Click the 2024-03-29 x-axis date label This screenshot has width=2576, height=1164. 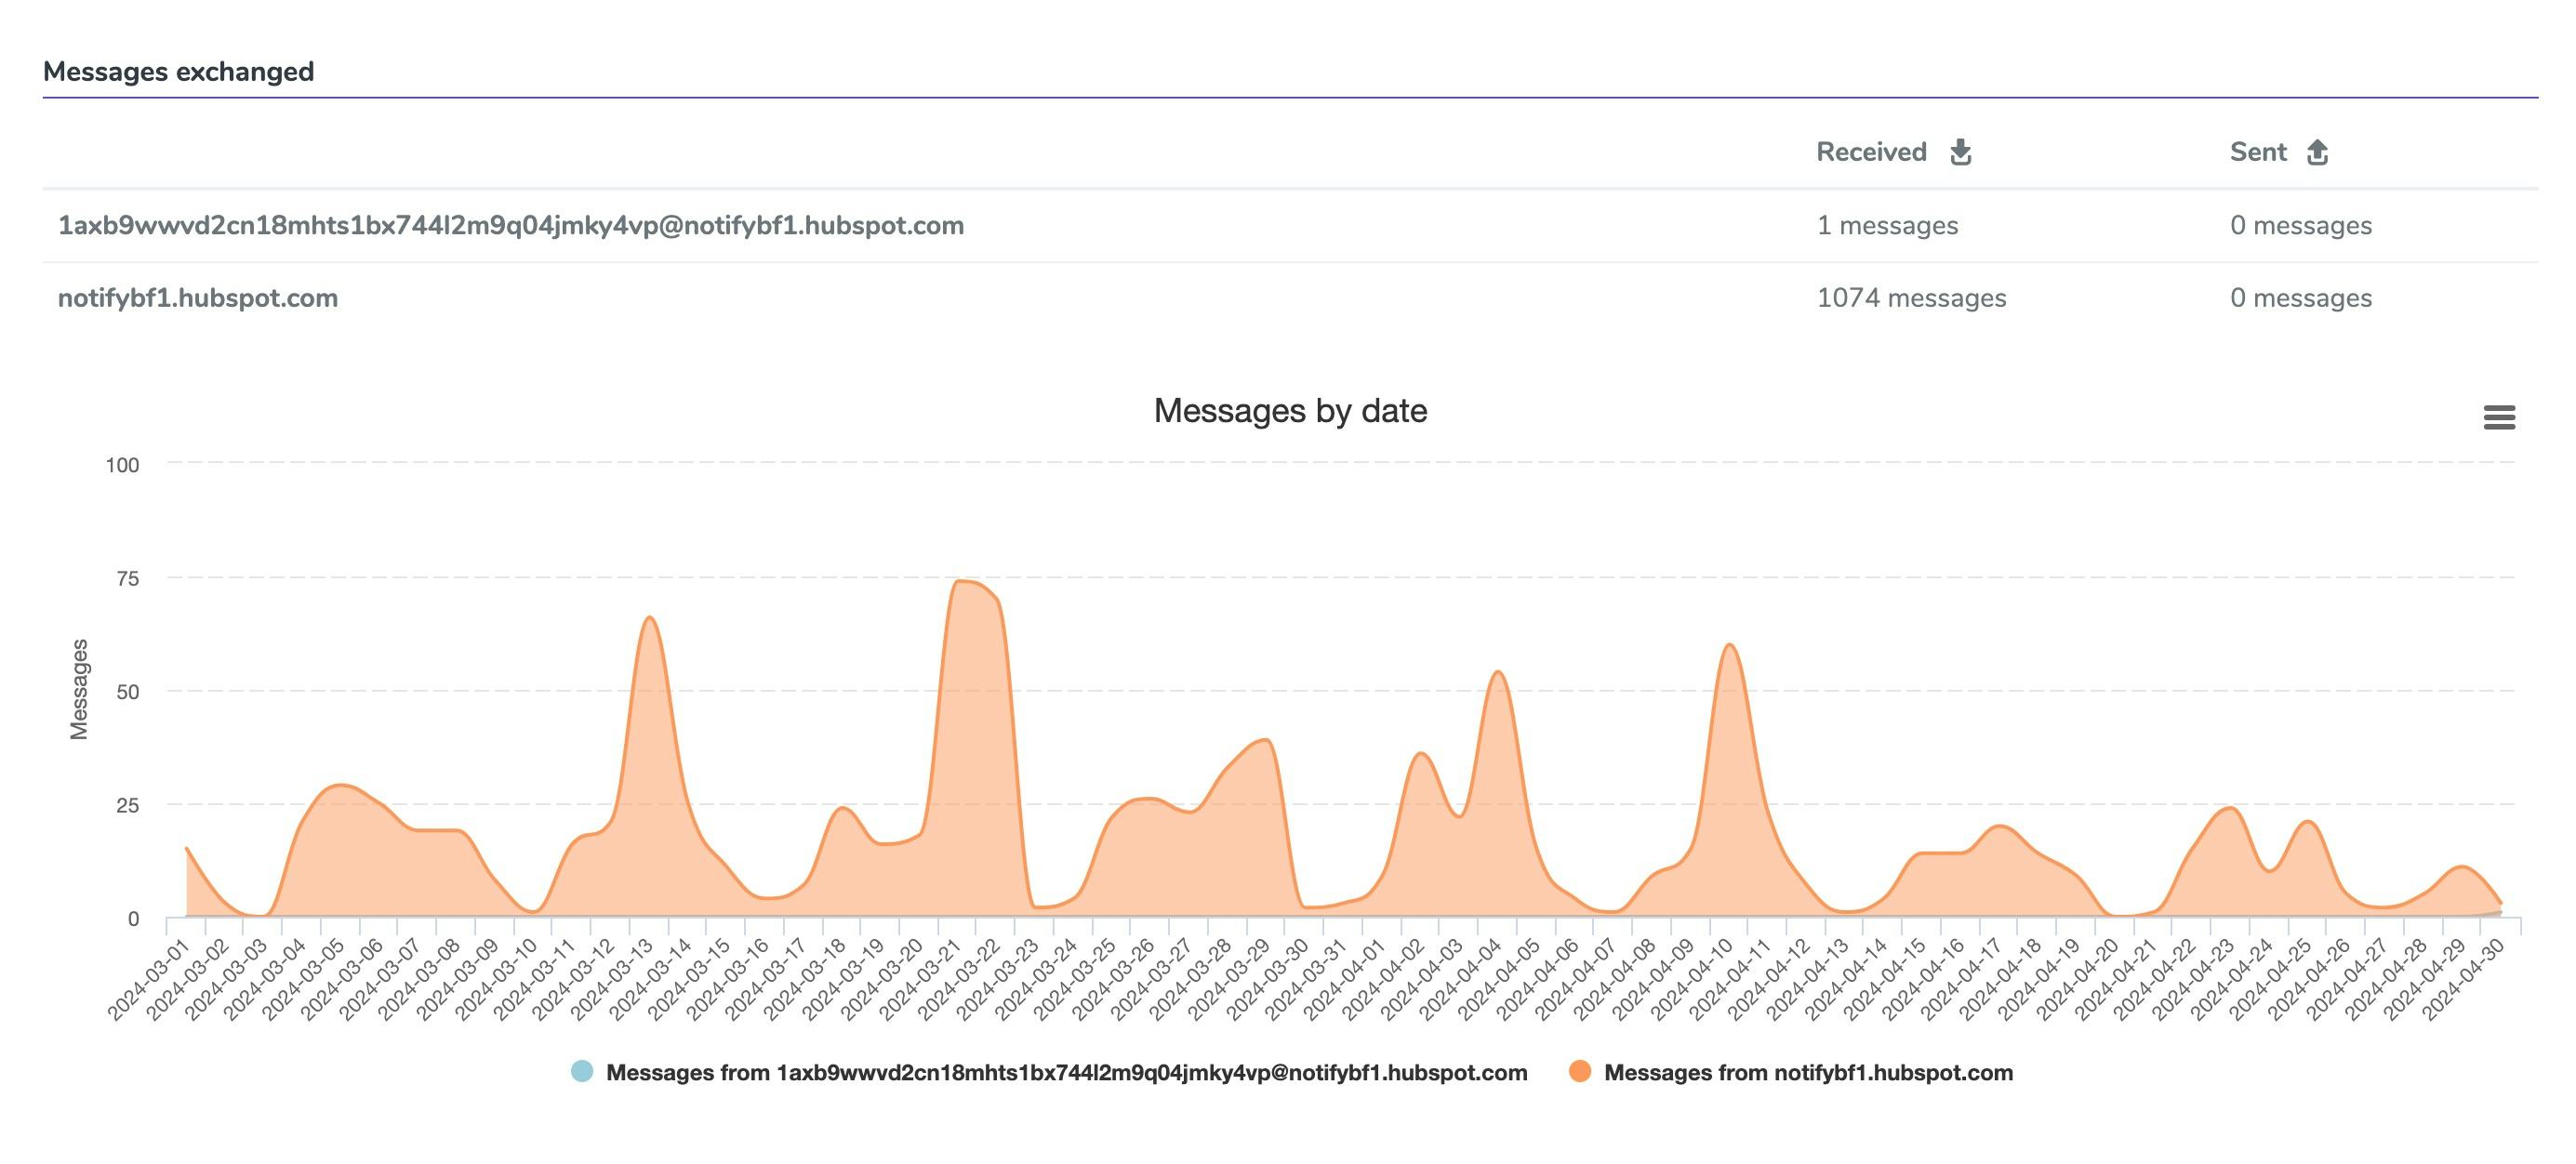pyautogui.click(x=1227, y=979)
